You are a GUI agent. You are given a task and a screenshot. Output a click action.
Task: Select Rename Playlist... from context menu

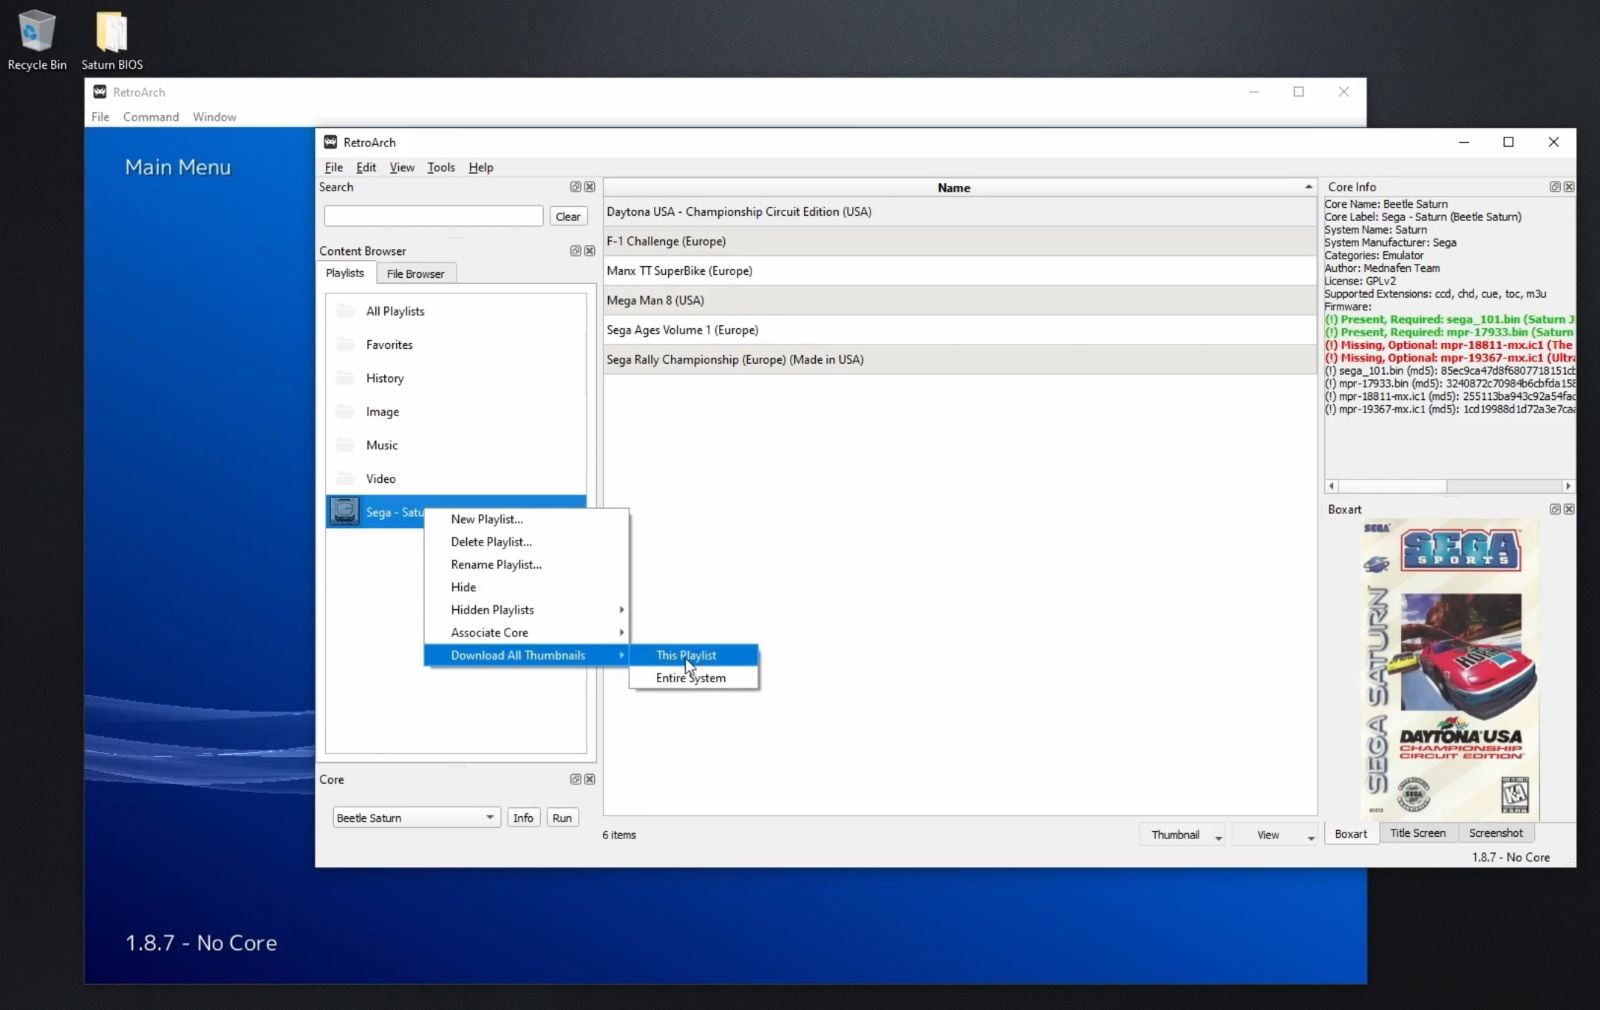tap(527, 565)
